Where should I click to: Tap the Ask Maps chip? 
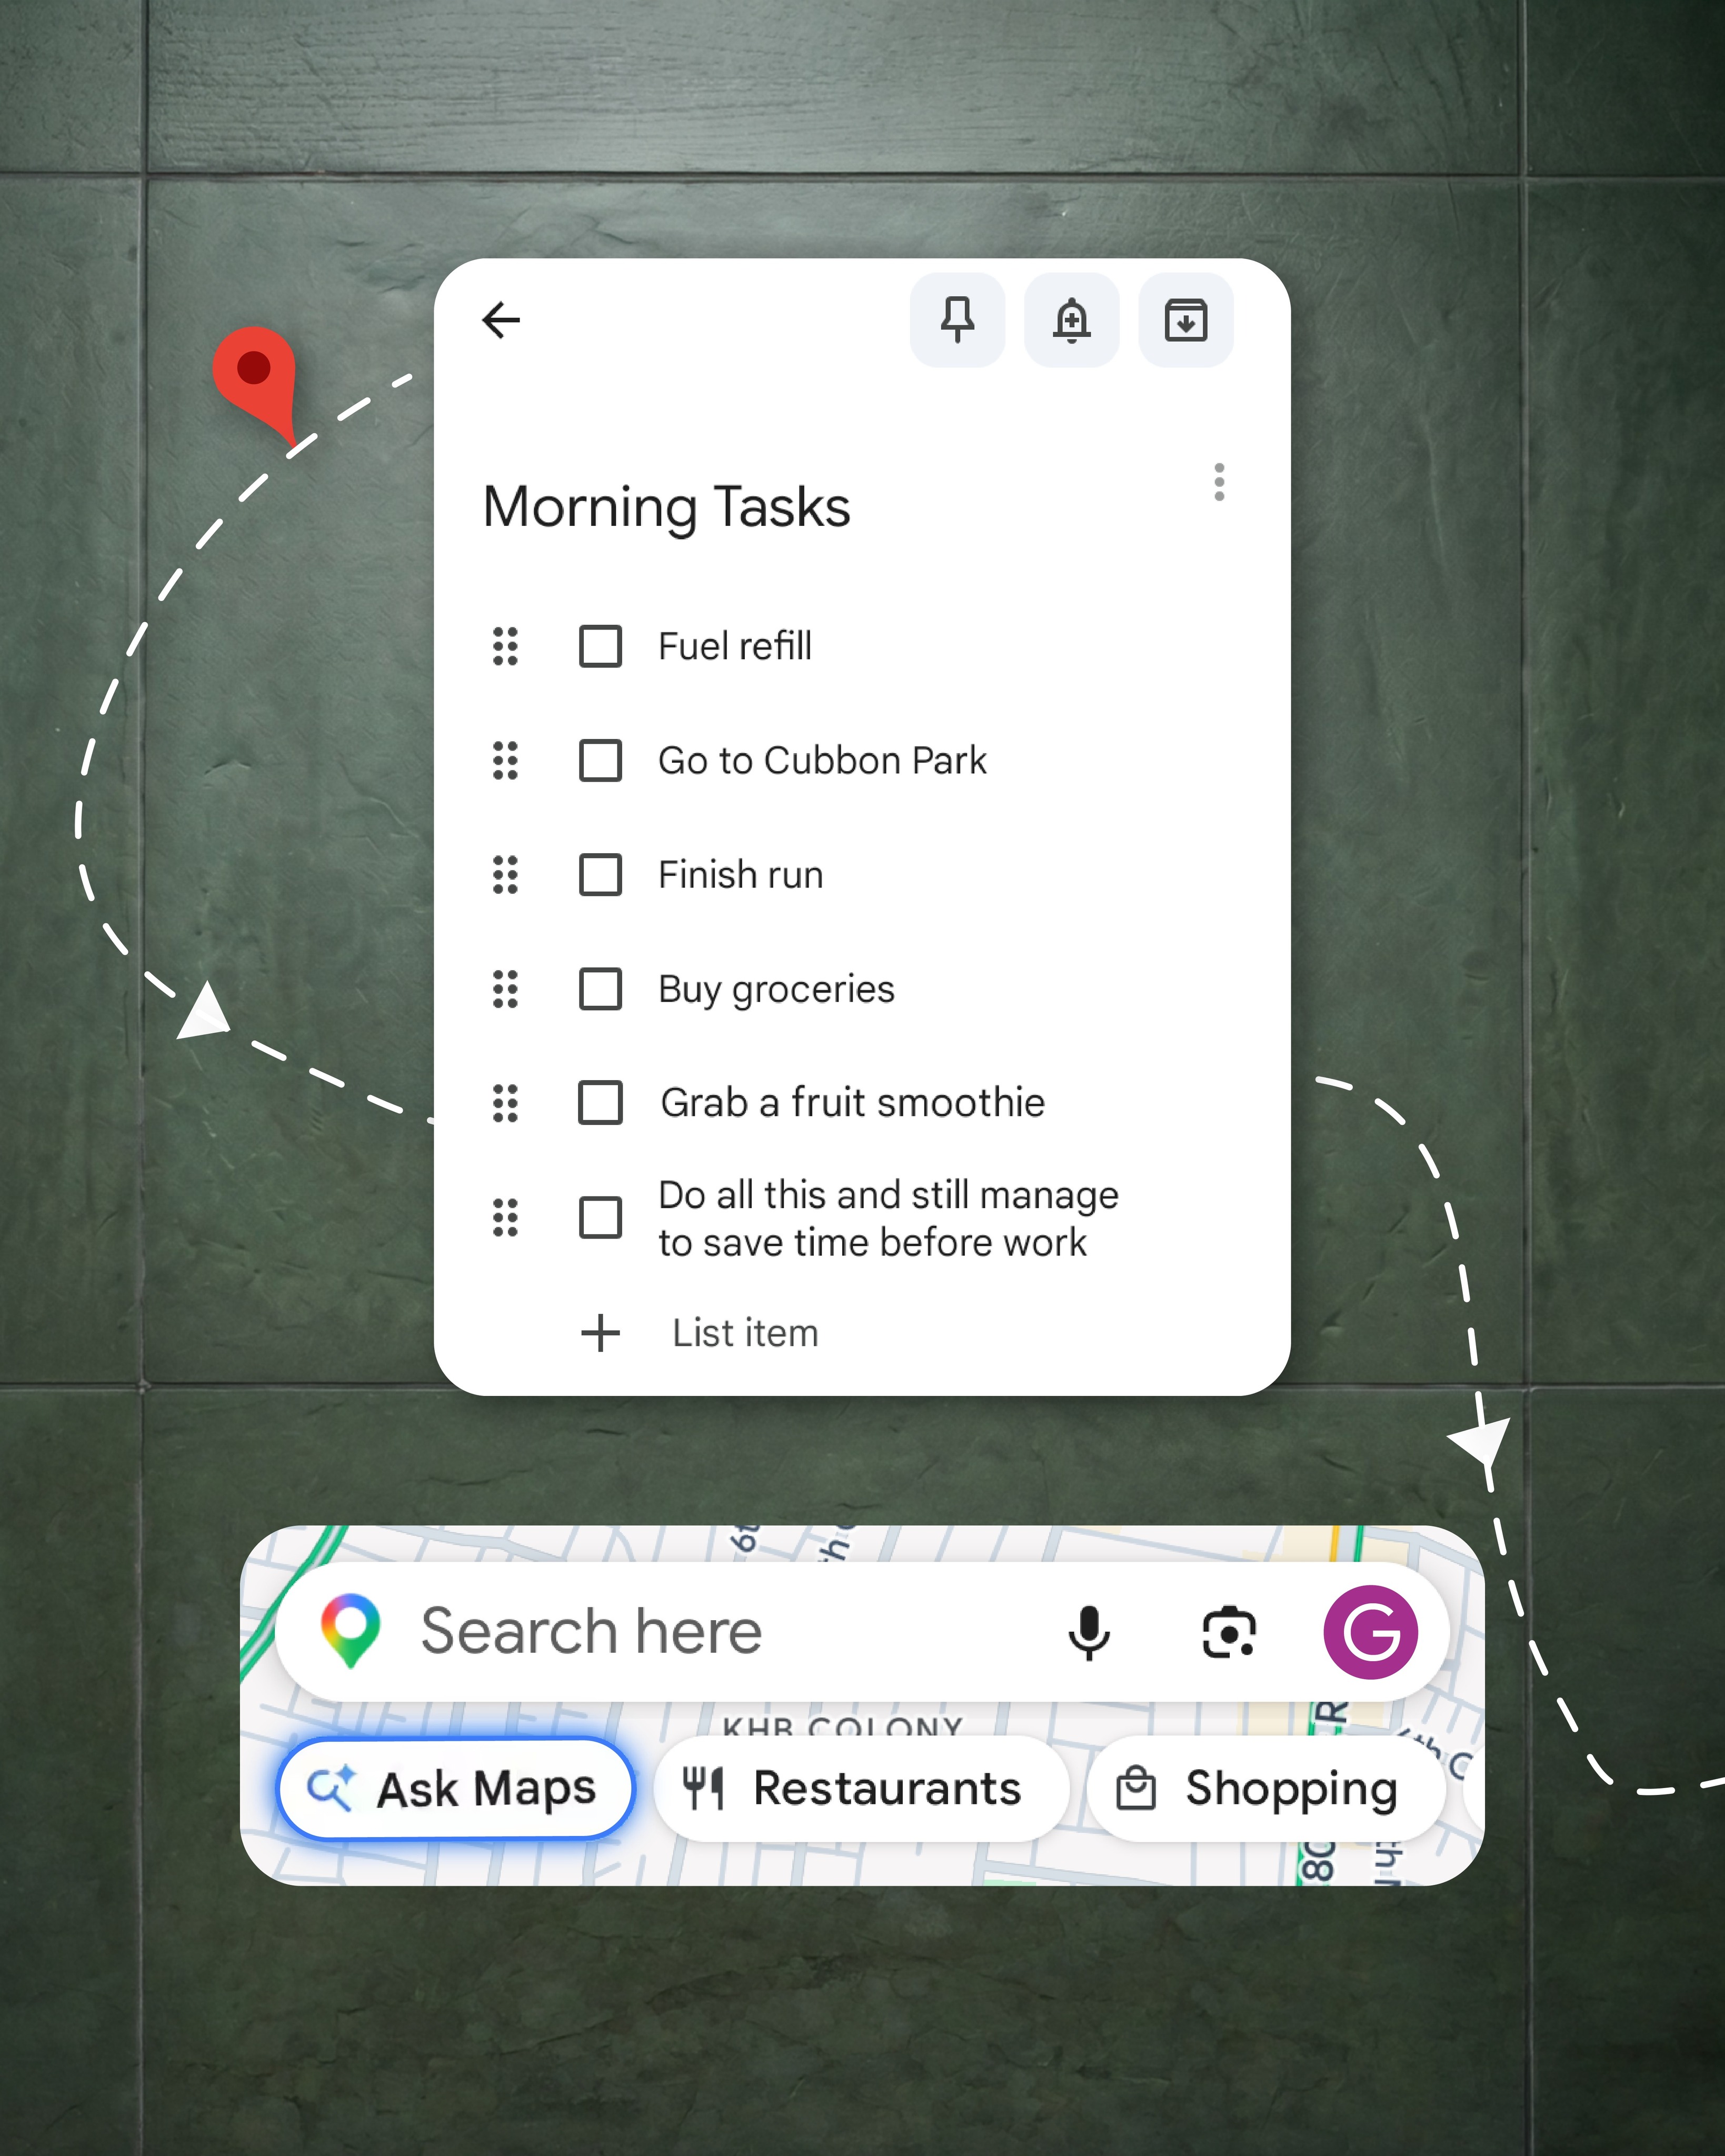click(x=456, y=1788)
